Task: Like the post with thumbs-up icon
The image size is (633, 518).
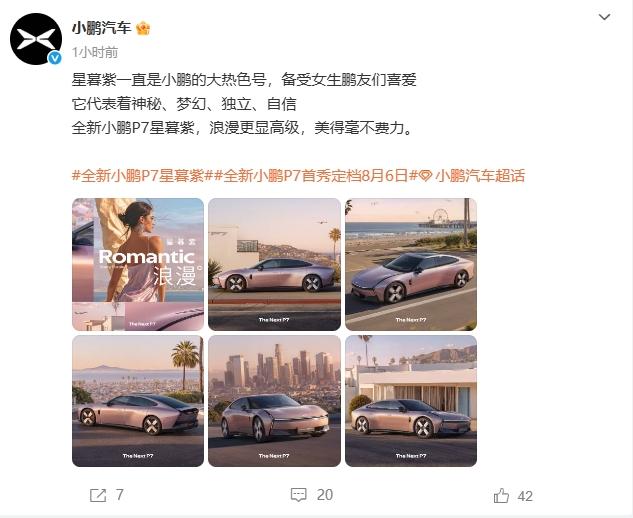Action: [x=501, y=495]
